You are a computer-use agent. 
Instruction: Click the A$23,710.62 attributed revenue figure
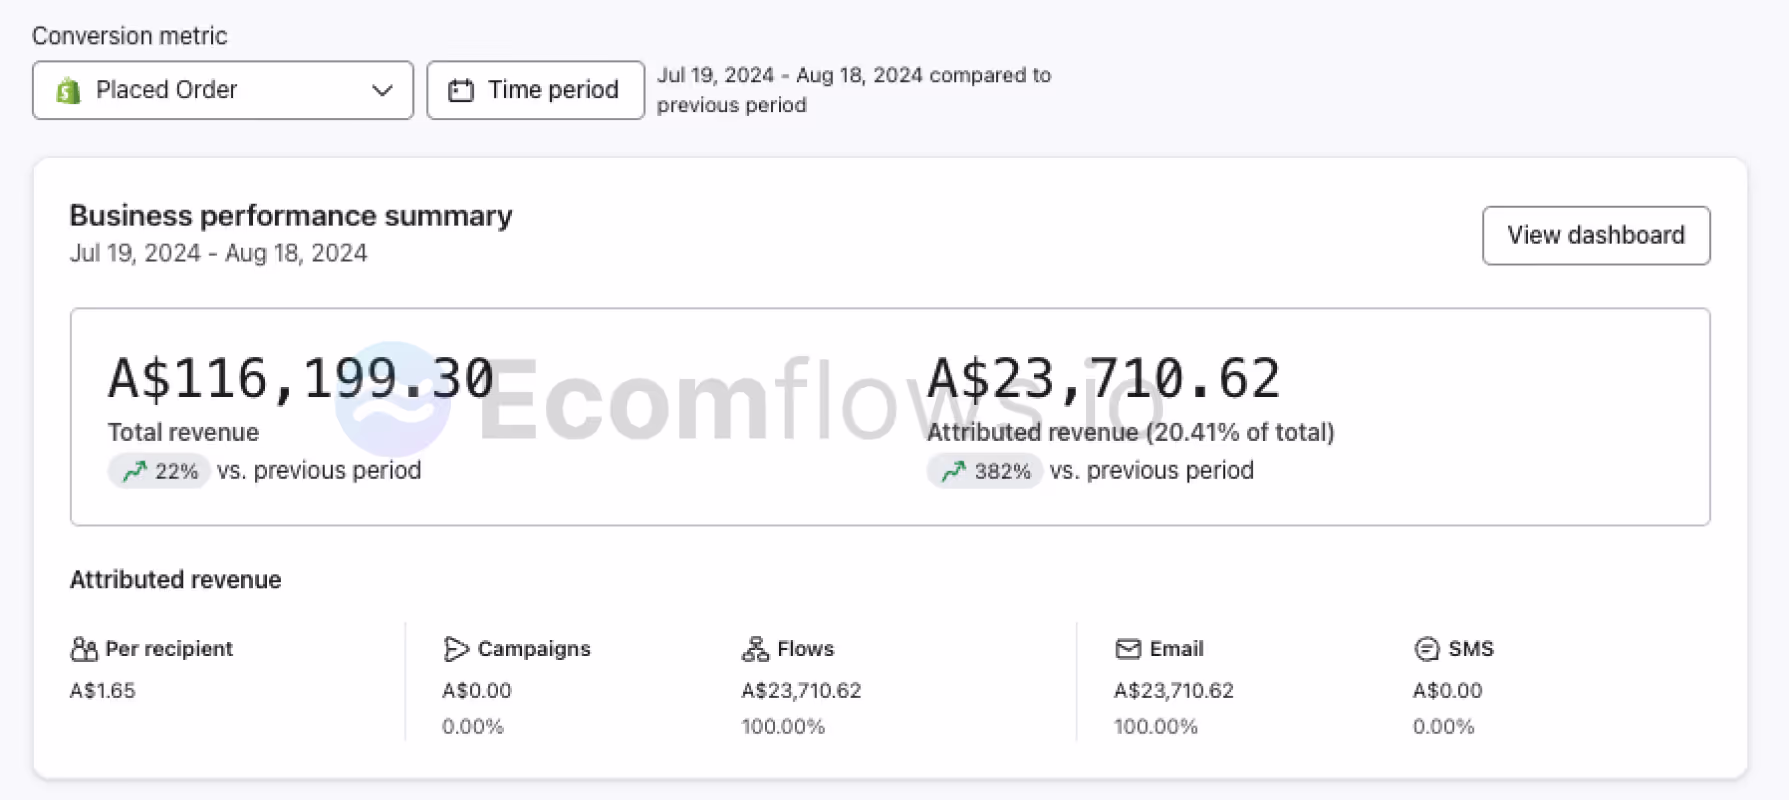click(1104, 379)
